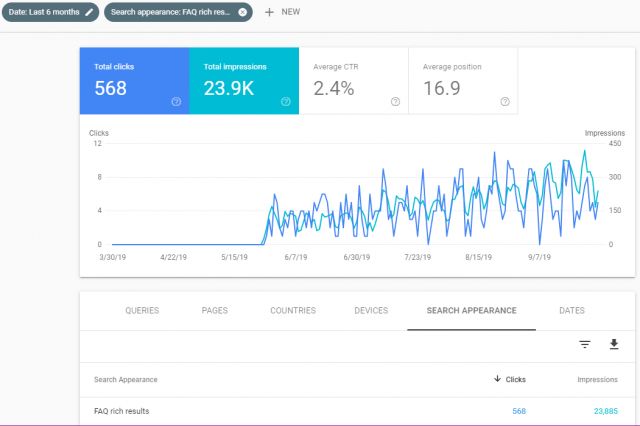Edit the Date: Last 6 months filter
The image size is (640, 426).
click(x=50, y=12)
